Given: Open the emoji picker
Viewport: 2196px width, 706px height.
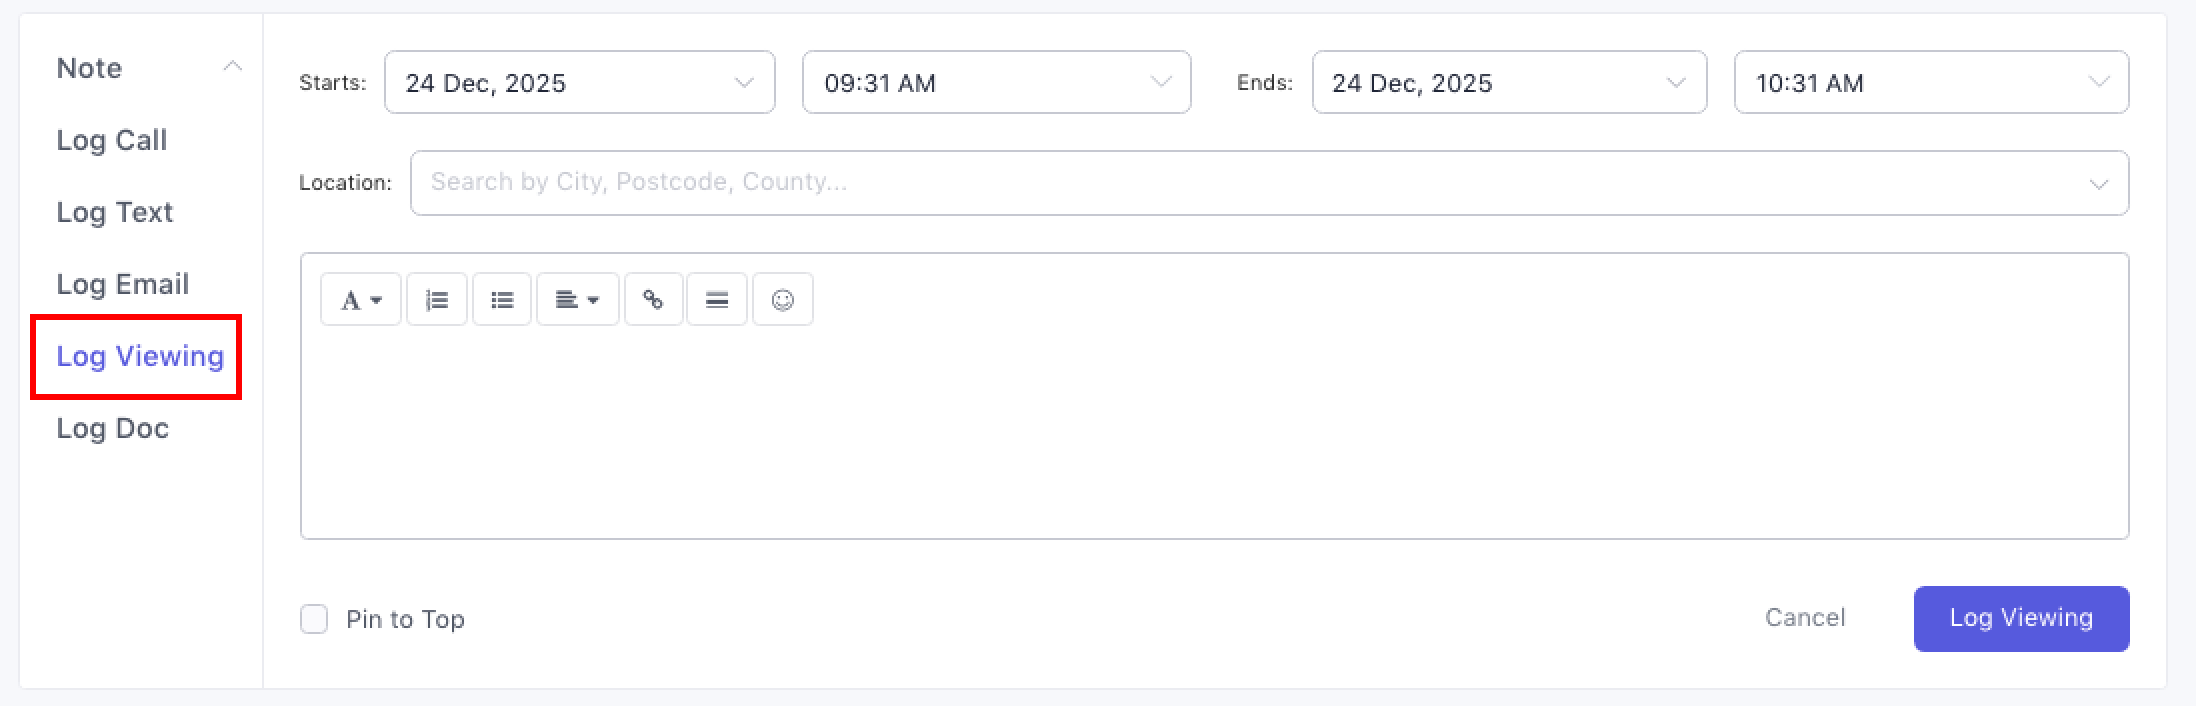Looking at the screenshot, I should [783, 300].
